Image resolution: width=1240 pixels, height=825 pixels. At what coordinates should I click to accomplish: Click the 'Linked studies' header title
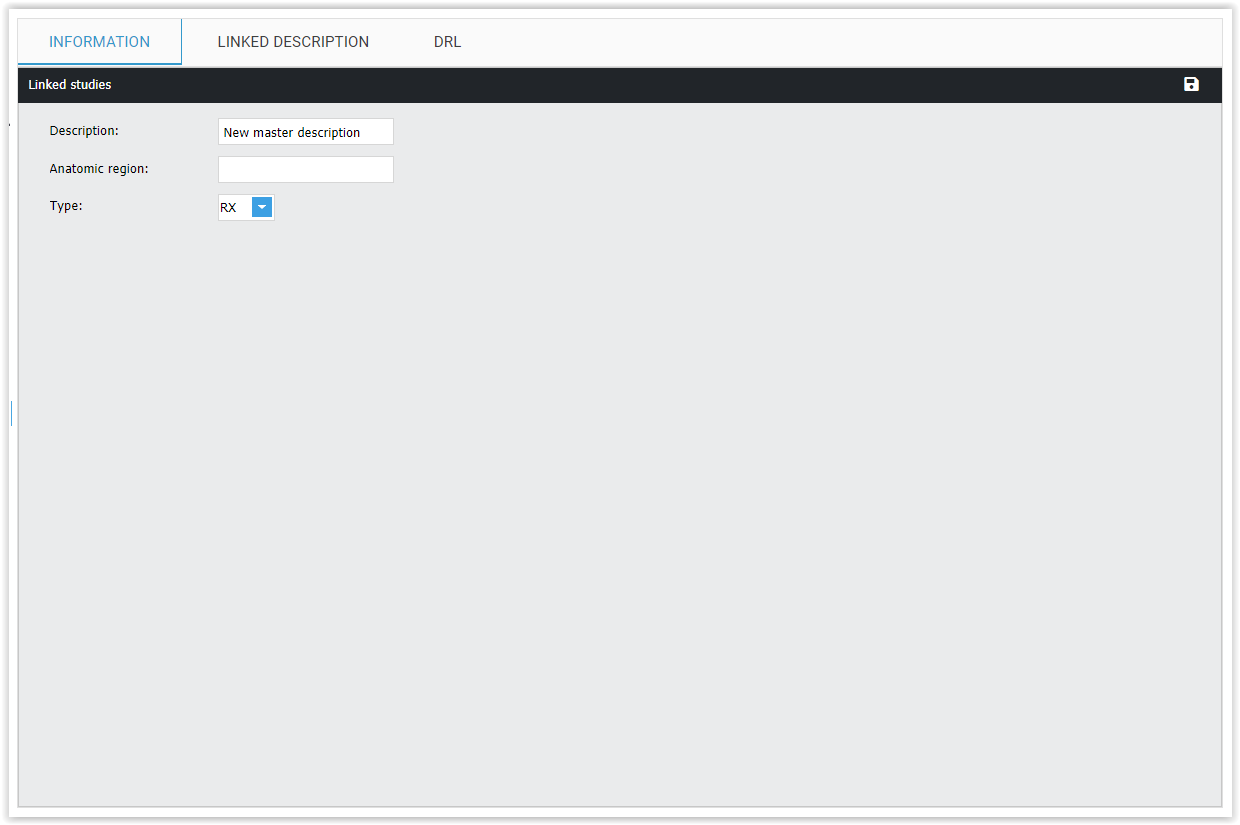70,85
